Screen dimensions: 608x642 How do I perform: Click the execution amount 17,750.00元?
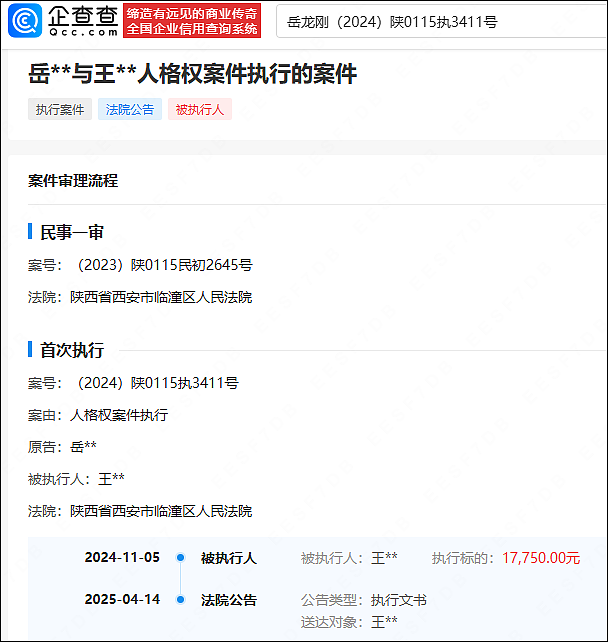click(x=541, y=558)
